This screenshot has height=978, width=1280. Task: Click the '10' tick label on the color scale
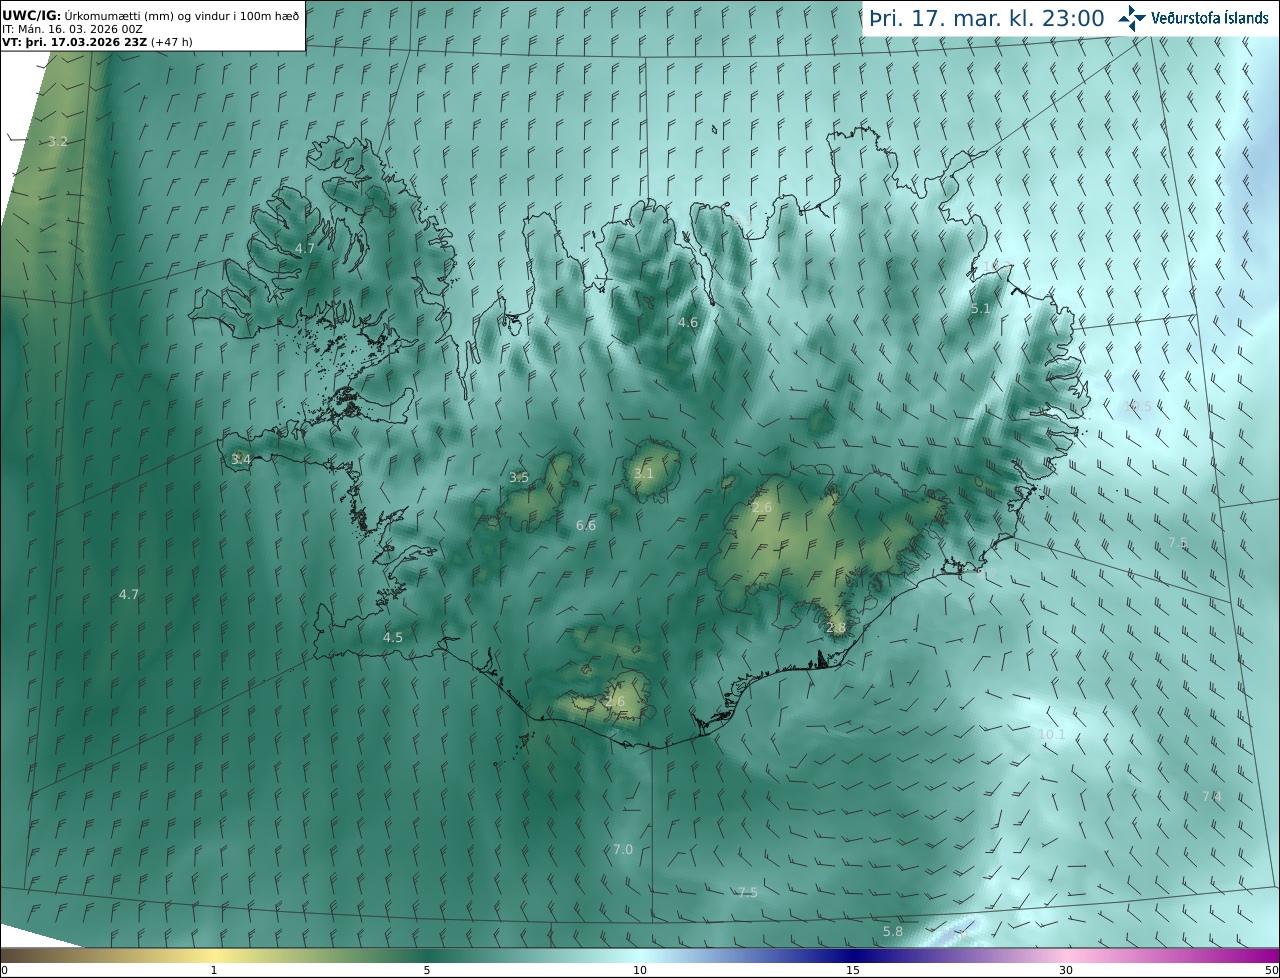pyautogui.click(x=640, y=970)
